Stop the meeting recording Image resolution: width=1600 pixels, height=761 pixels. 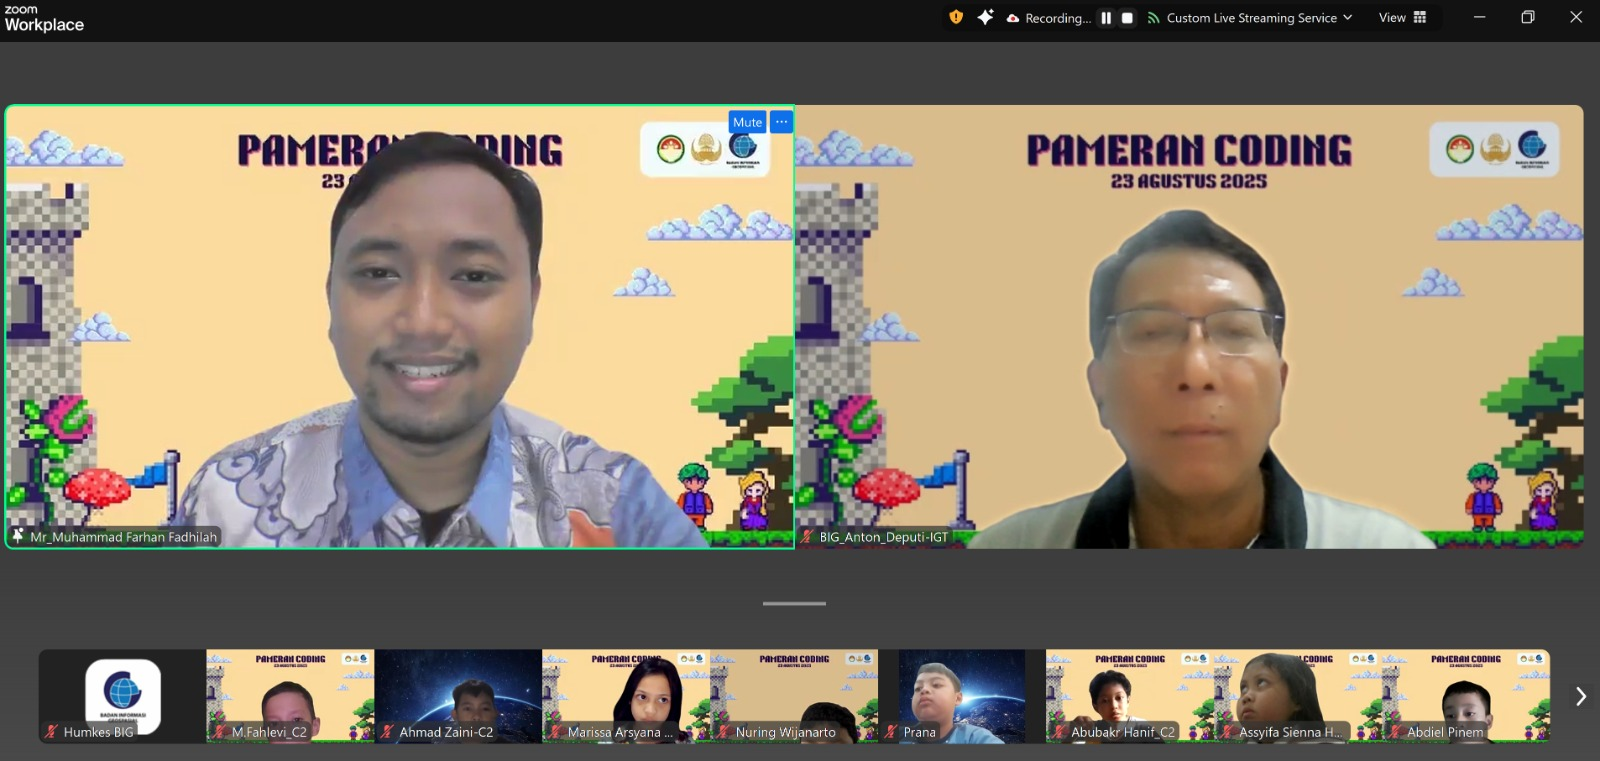coord(1127,18)
